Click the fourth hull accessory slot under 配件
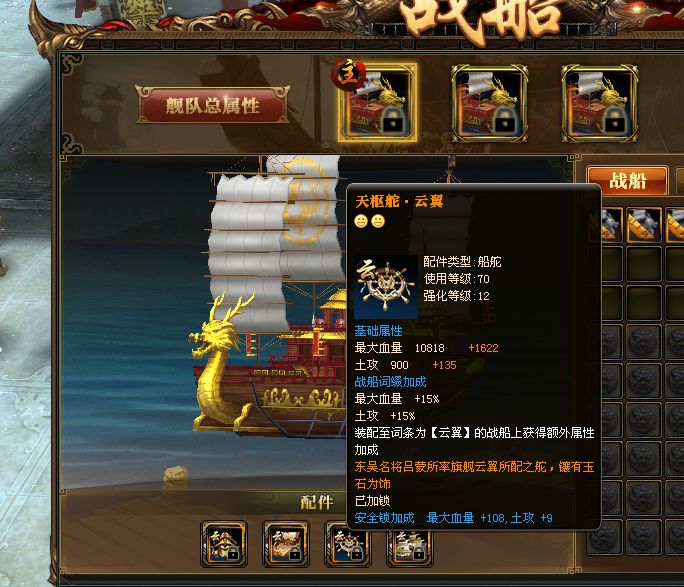684x587 pixels. 410,546
